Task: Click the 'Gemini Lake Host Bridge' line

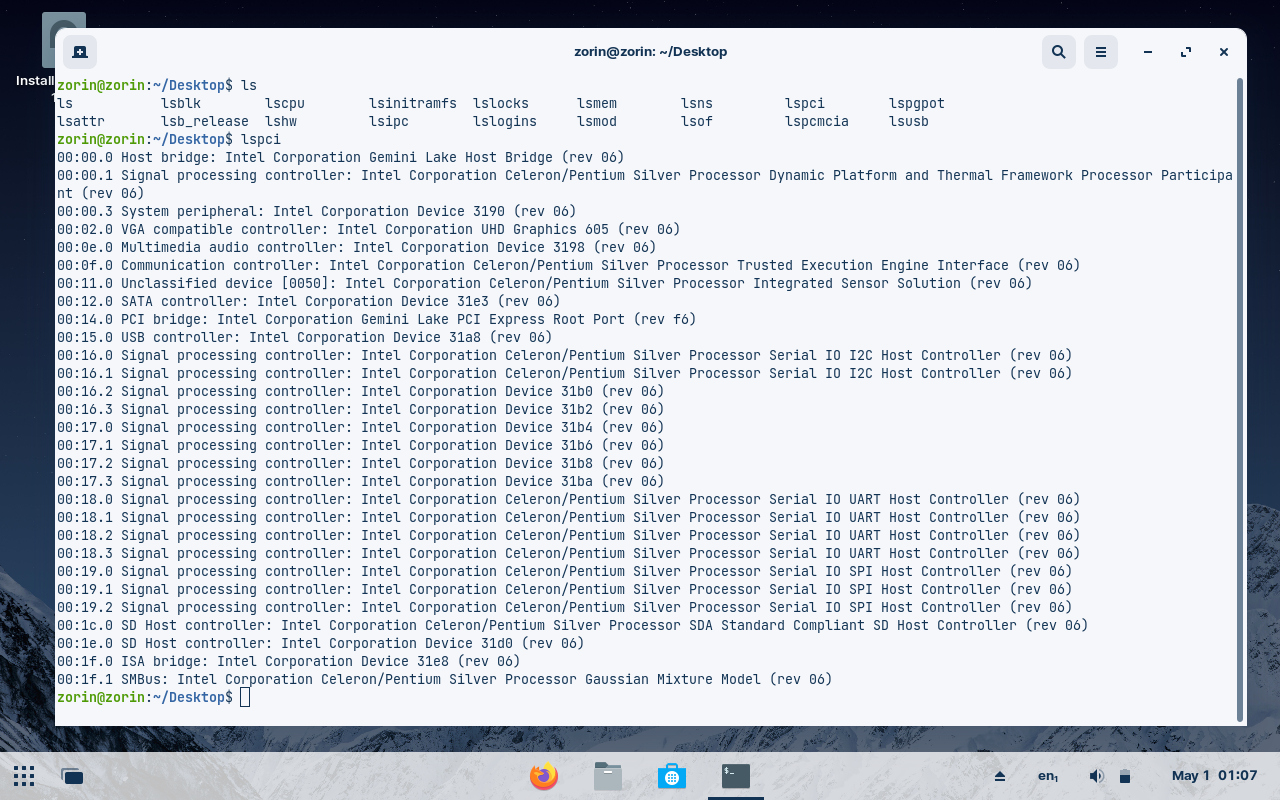Action: point(341,157)
